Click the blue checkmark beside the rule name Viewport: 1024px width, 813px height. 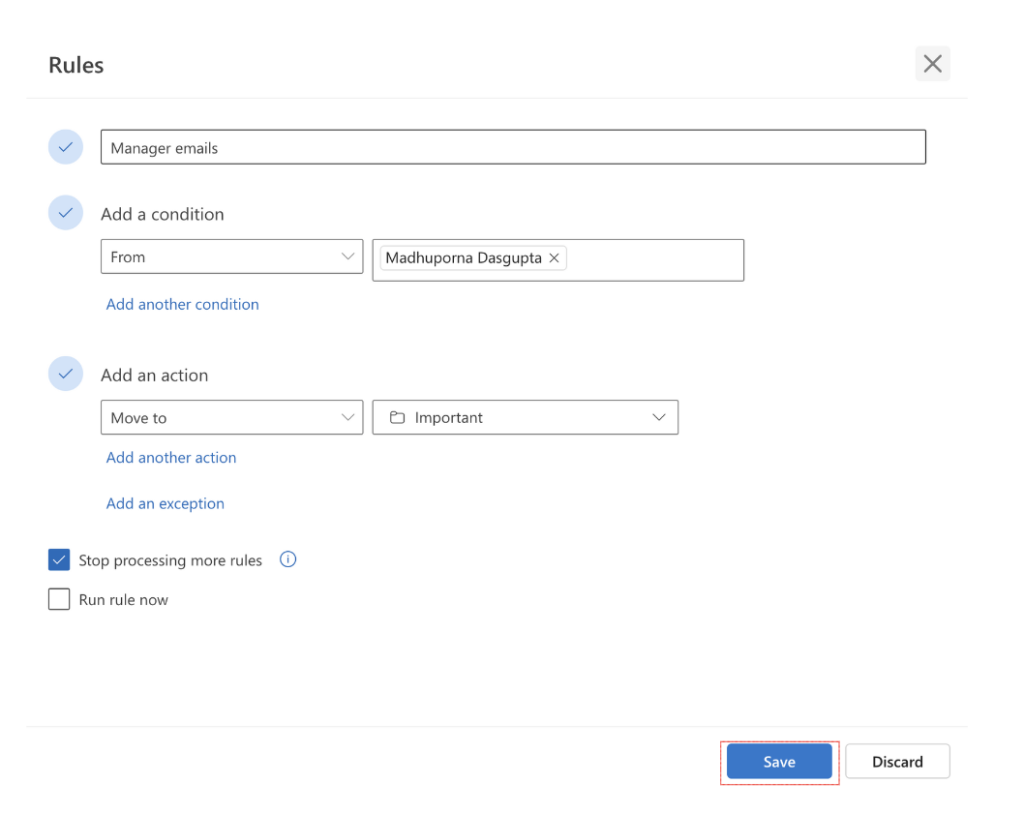tap(65, 146)
